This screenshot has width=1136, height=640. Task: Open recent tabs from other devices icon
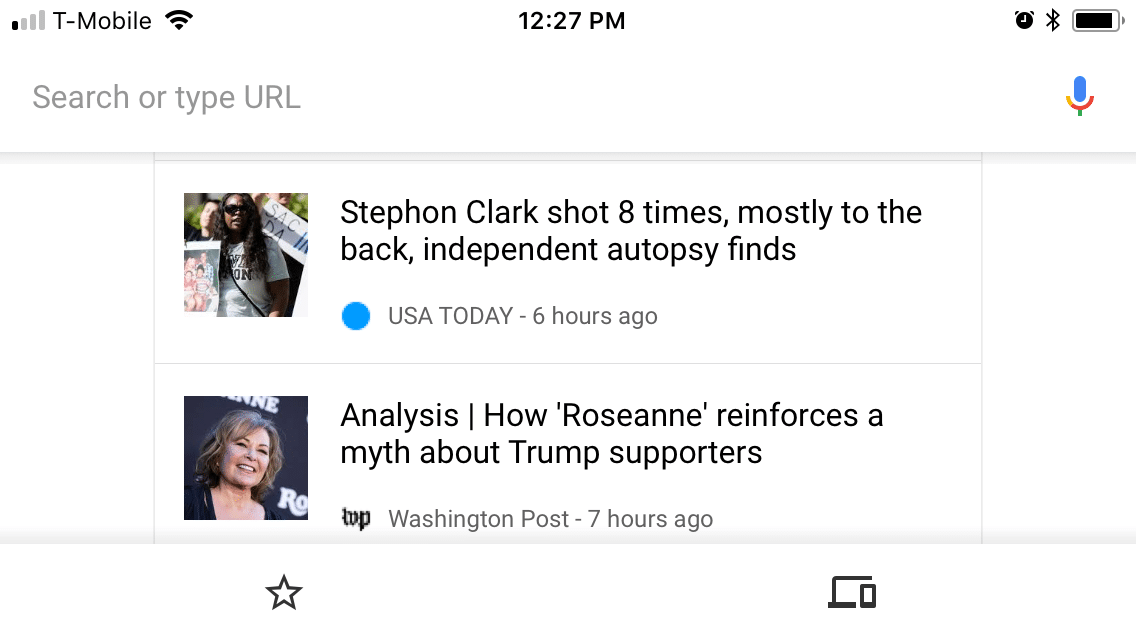(852, 593)
